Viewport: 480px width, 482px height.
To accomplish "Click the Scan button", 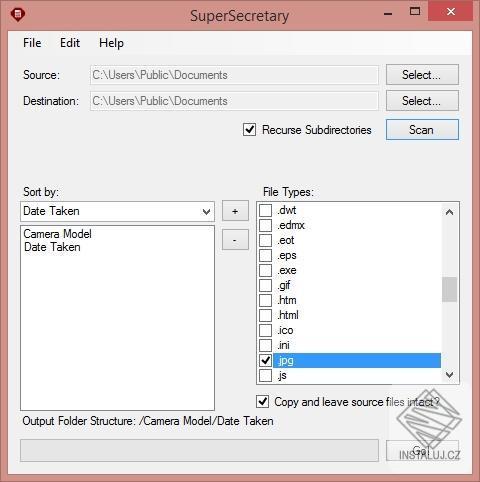I will coord(422,130).
